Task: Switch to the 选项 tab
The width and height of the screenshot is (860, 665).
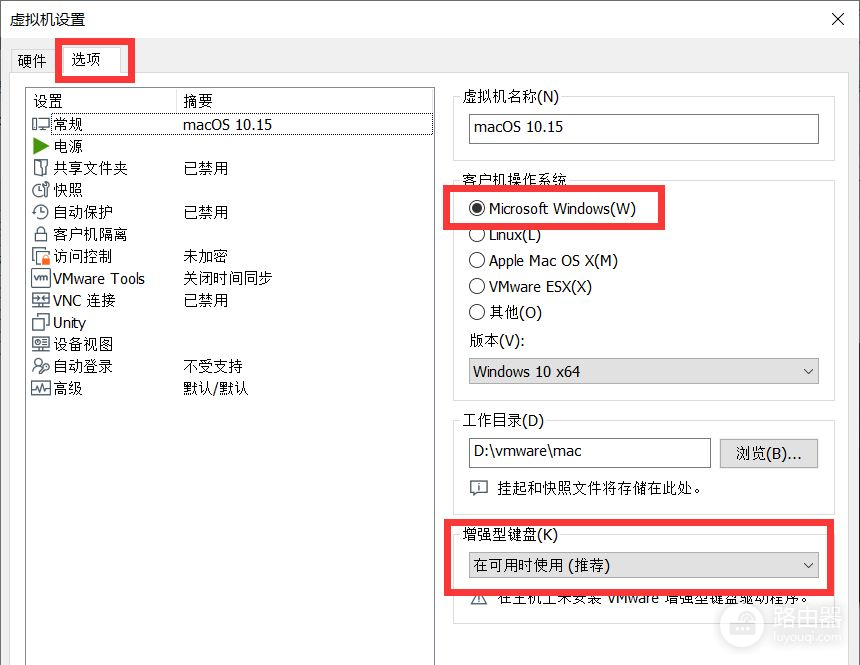Action: tap(86, 59)
